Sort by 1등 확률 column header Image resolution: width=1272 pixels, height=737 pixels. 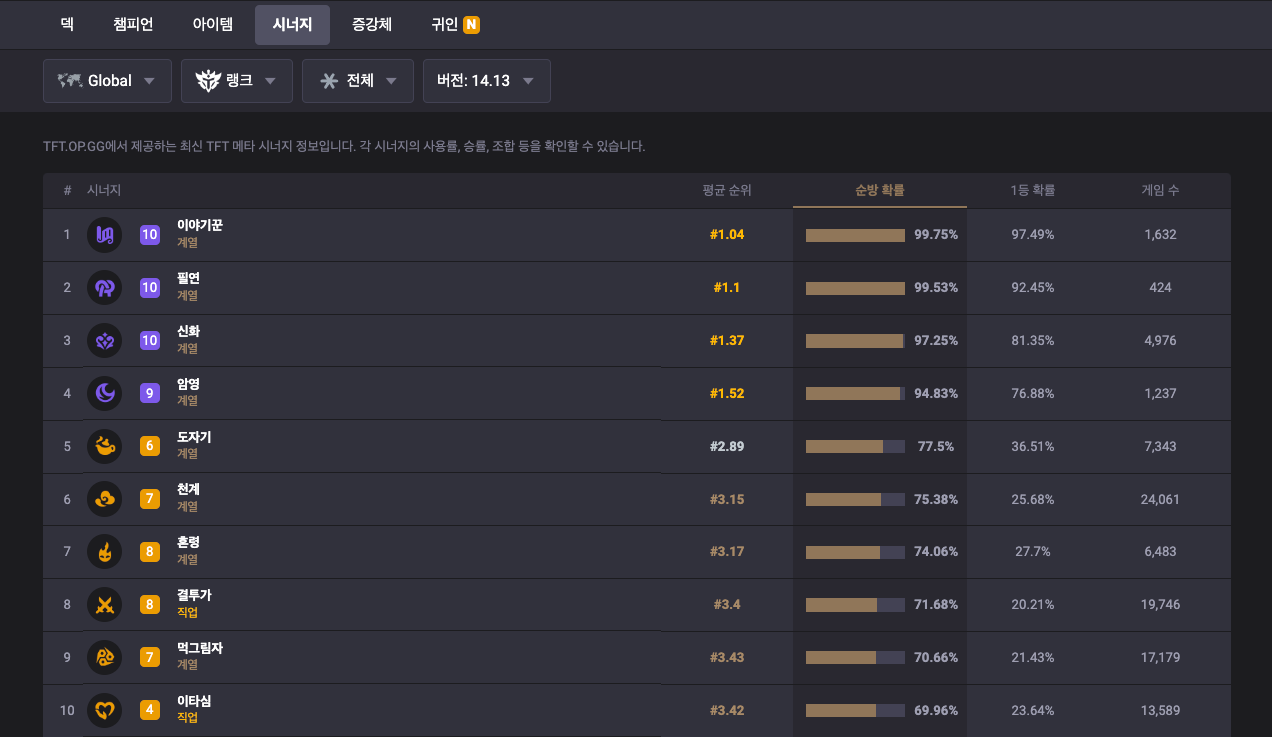click(x=1032, y=190)
